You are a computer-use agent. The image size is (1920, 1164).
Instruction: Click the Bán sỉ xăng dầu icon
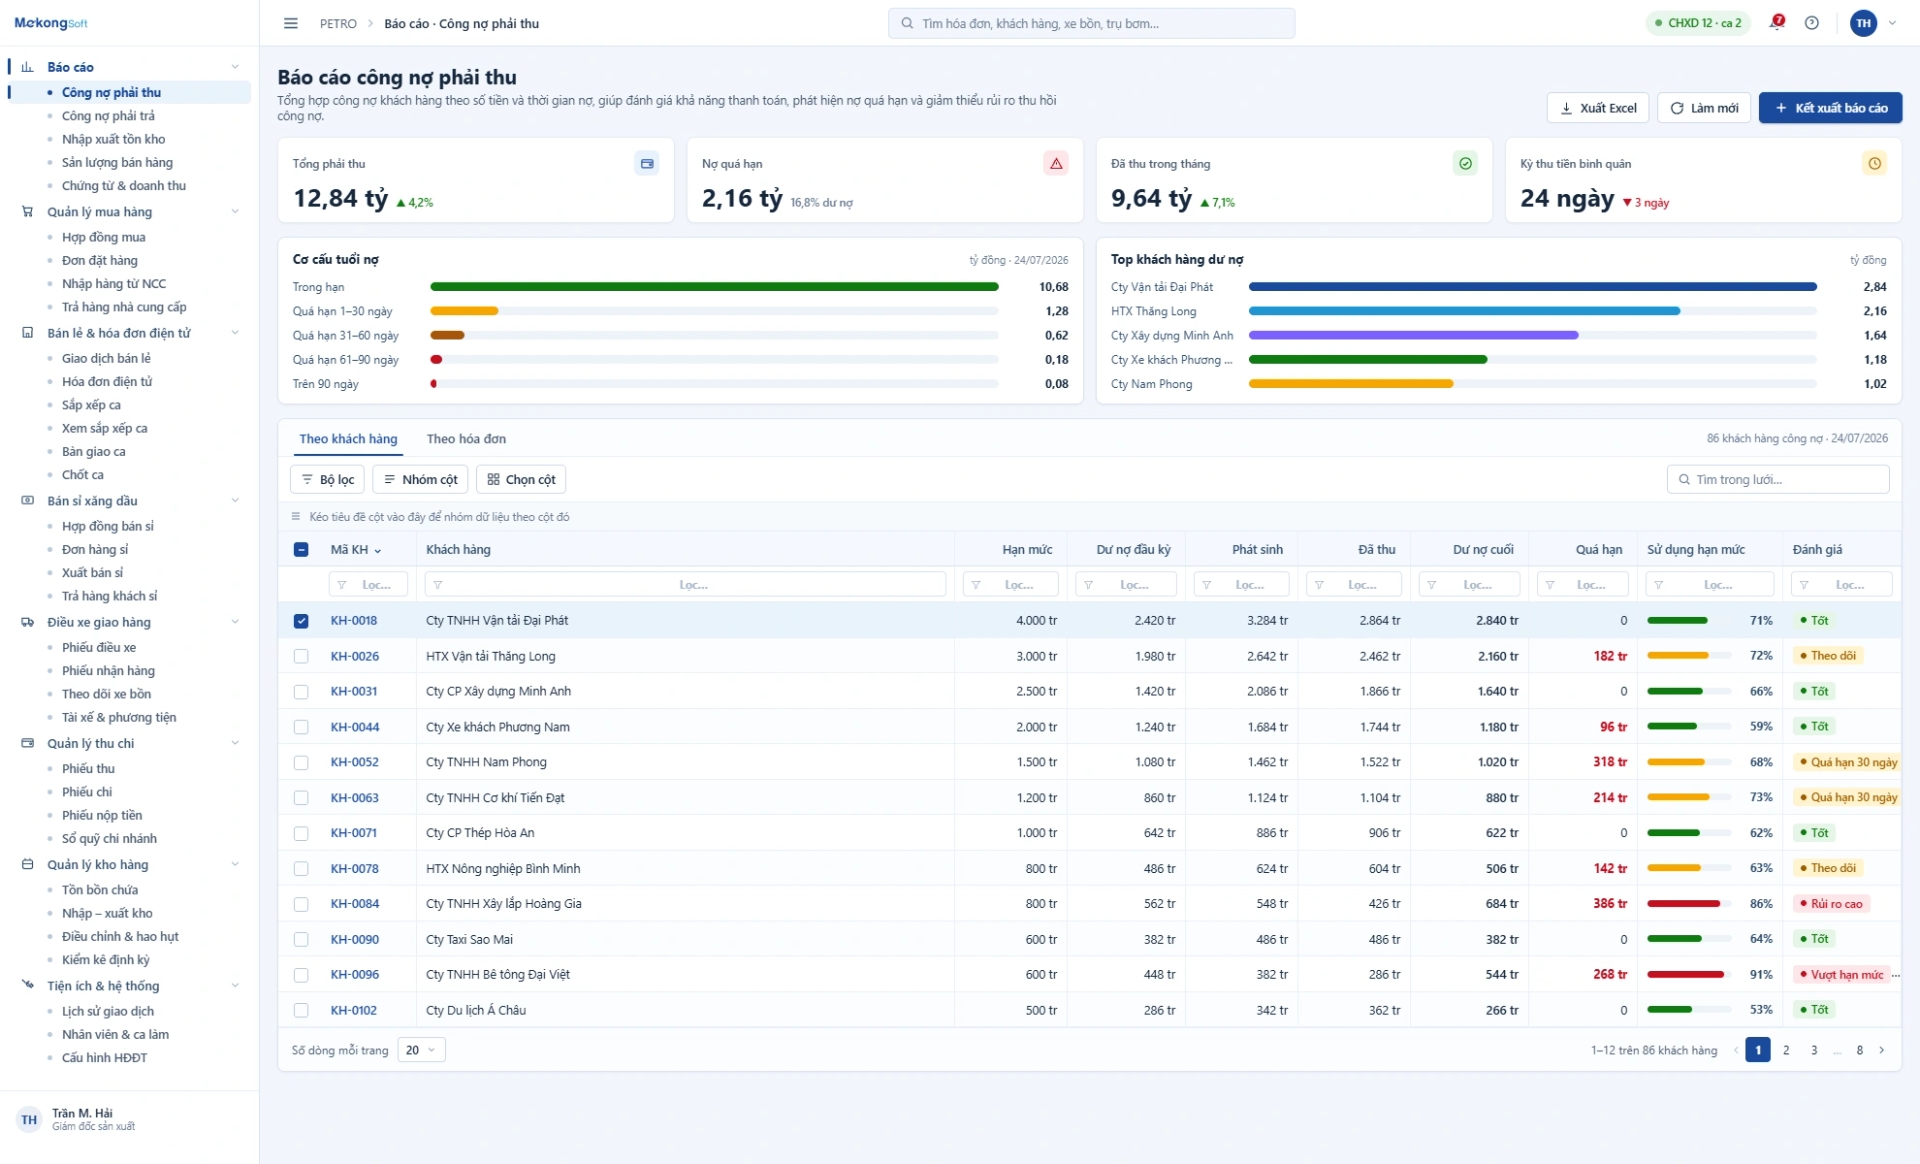(27, 501)
